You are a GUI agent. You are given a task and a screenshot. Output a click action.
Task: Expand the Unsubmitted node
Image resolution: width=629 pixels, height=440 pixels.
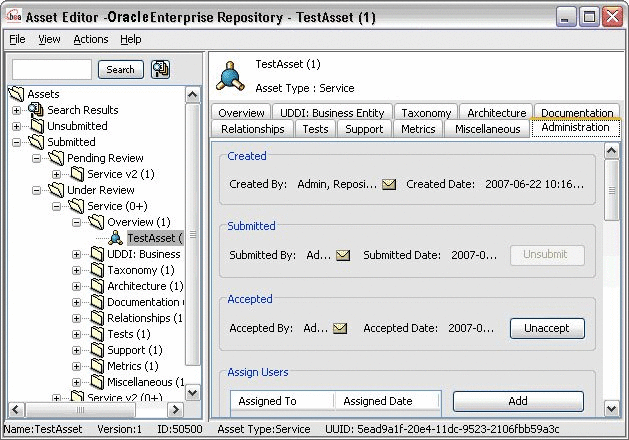[16, 126]
